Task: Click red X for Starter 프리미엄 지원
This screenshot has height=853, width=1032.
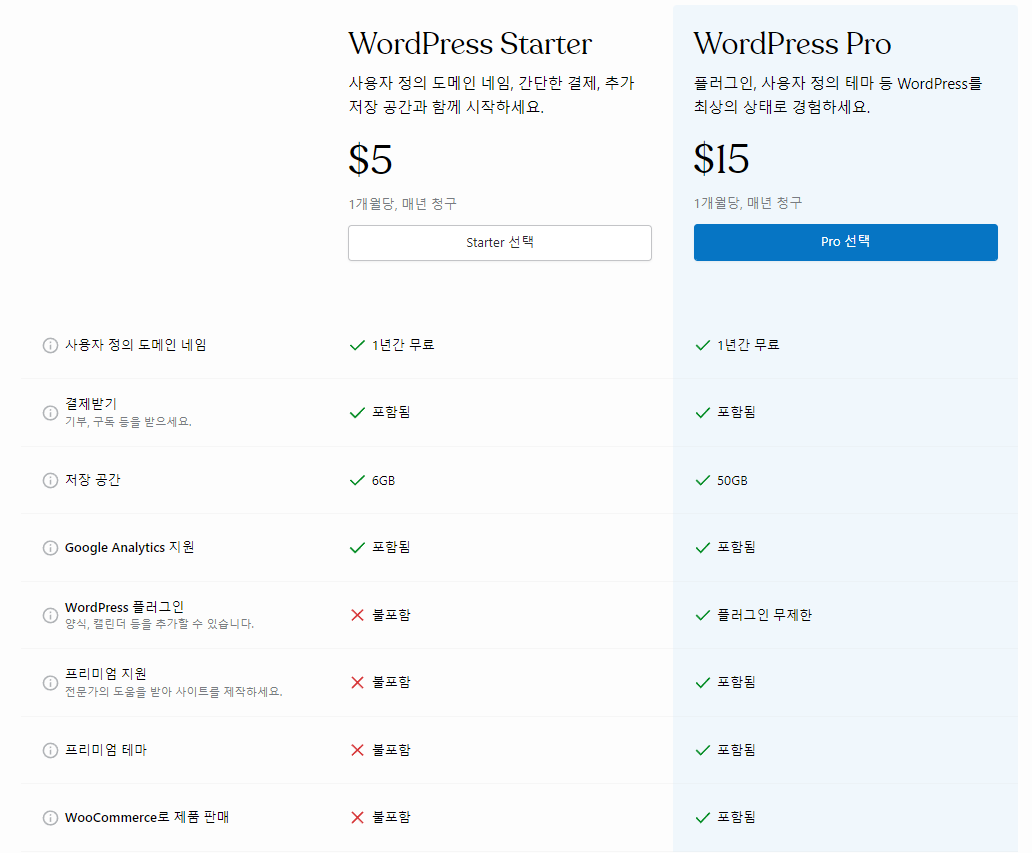Action: coord(357,683)
